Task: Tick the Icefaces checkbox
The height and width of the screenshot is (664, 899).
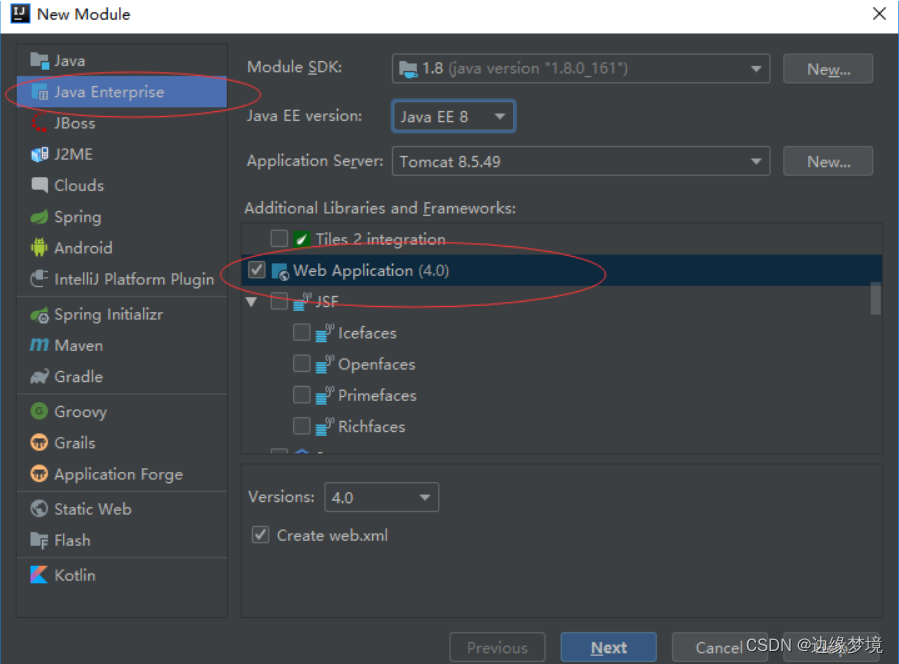Action: click(x=302, y=333)
